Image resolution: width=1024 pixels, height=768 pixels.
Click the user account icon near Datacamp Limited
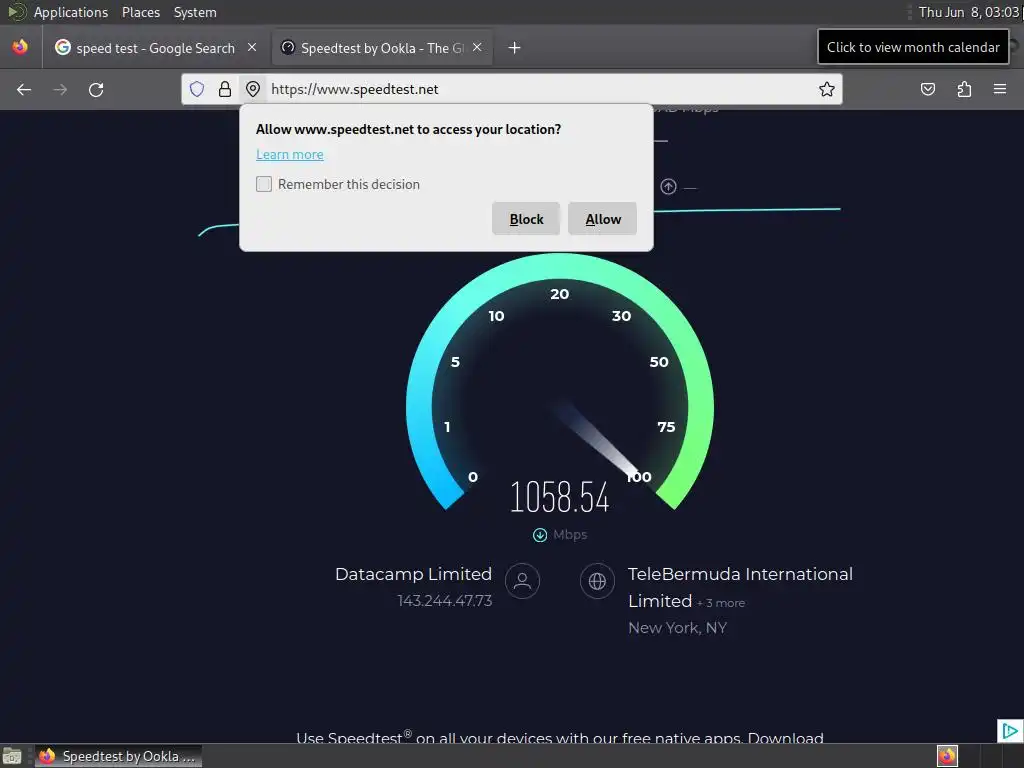pos(522,581)
